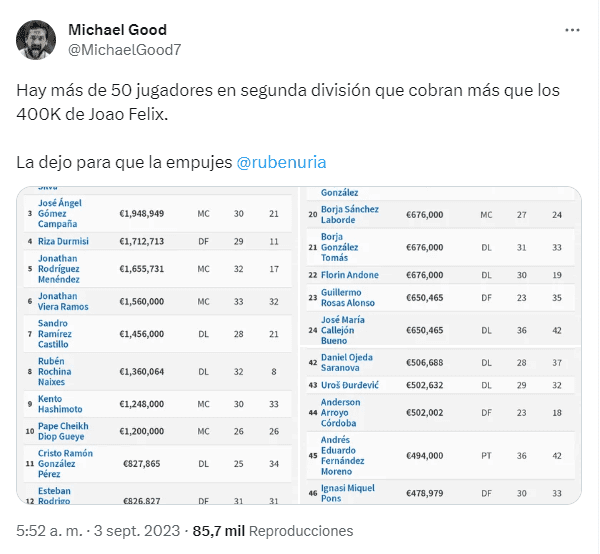Click José Ángel Gómez Campaña in the table

(x=60, y=214)
